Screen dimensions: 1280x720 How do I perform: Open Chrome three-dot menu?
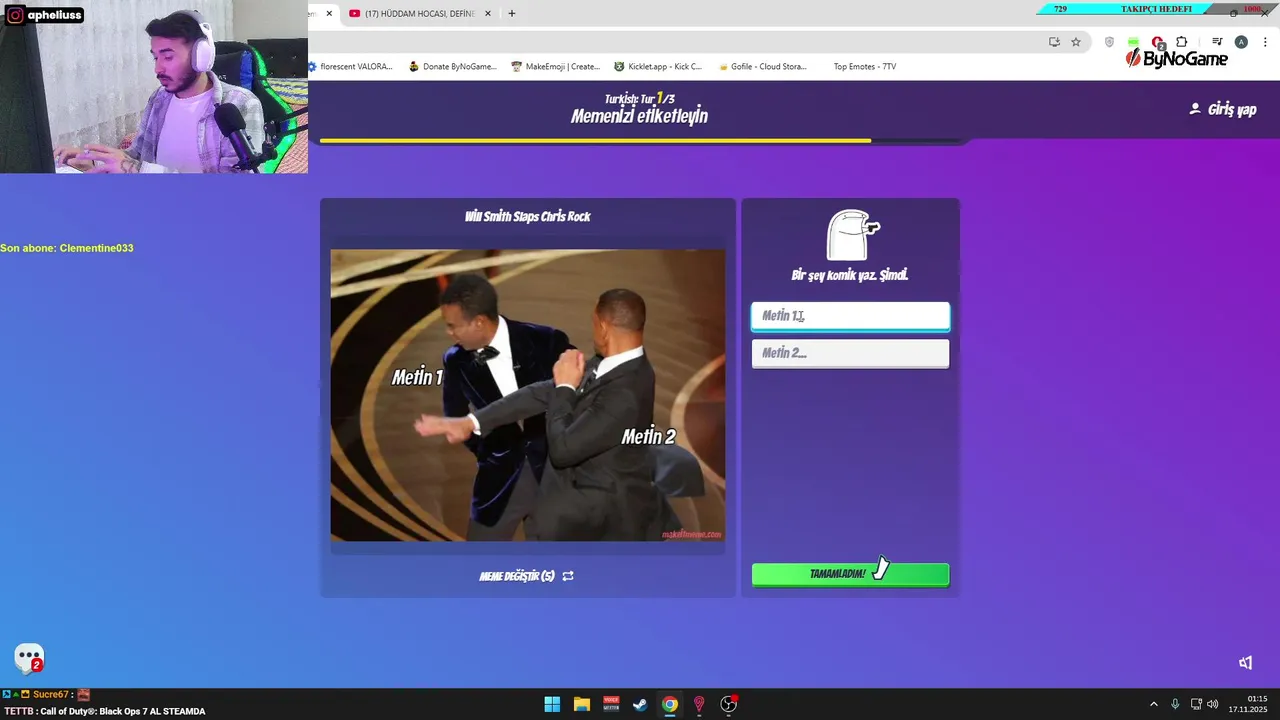tap(1265, 42)
